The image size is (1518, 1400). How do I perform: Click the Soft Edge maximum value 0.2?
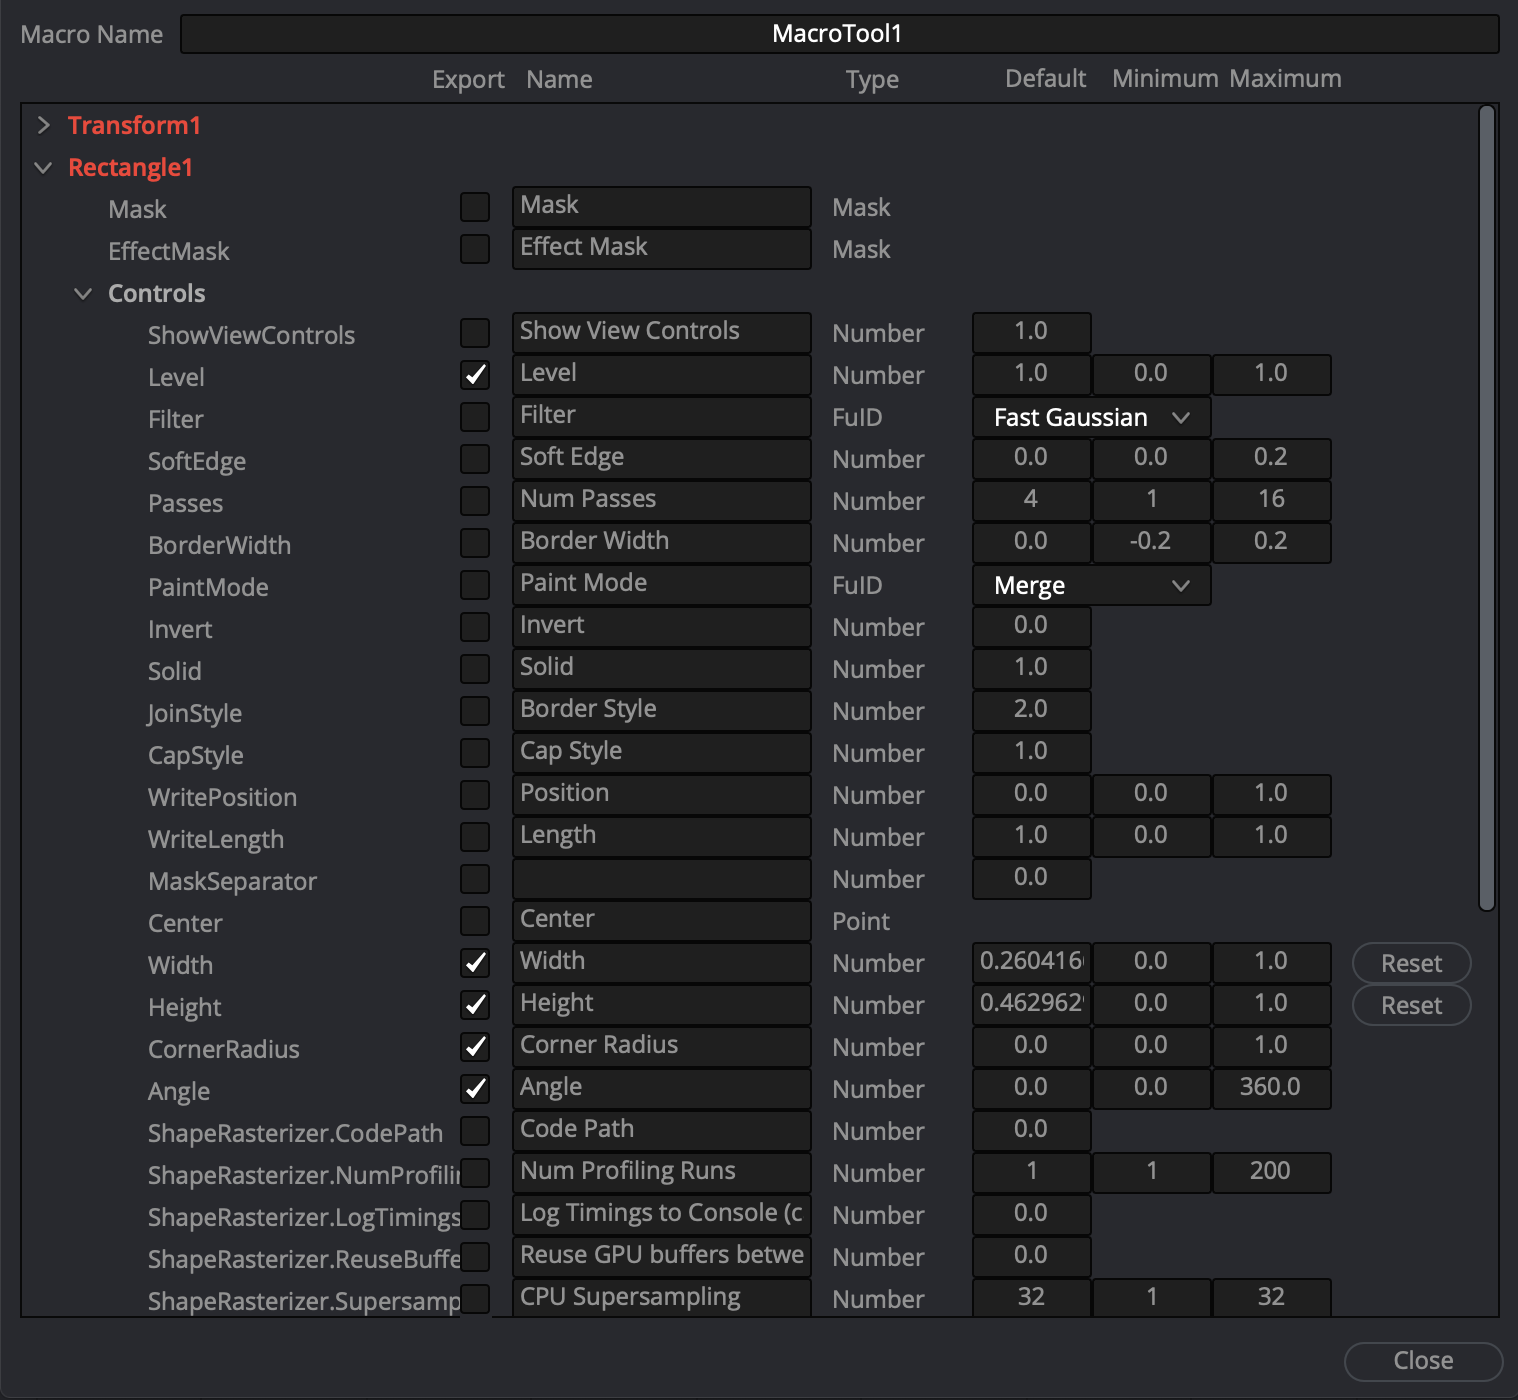click(x=1271, y=459)
